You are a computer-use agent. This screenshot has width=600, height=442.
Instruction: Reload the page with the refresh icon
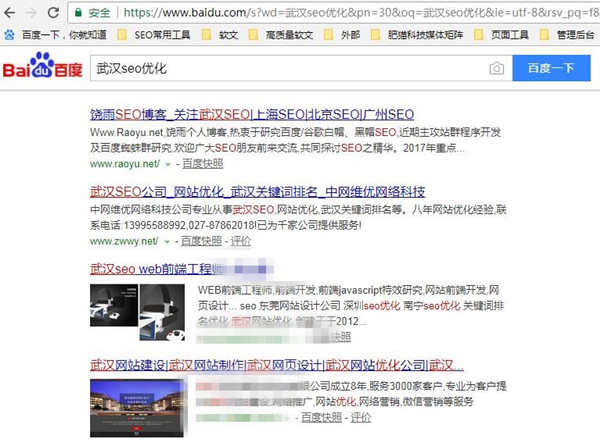tap(53, 13)
